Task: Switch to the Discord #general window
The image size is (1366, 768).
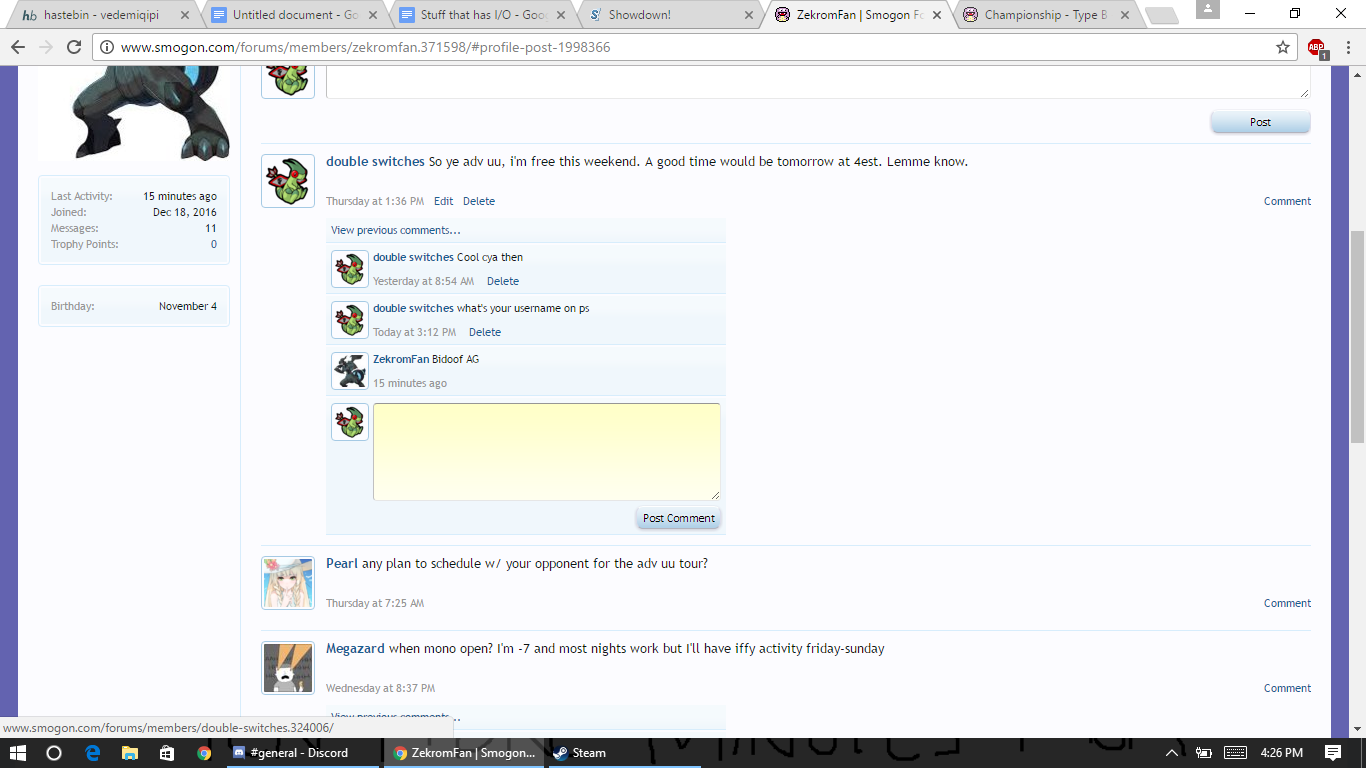Action: (303, 753)
